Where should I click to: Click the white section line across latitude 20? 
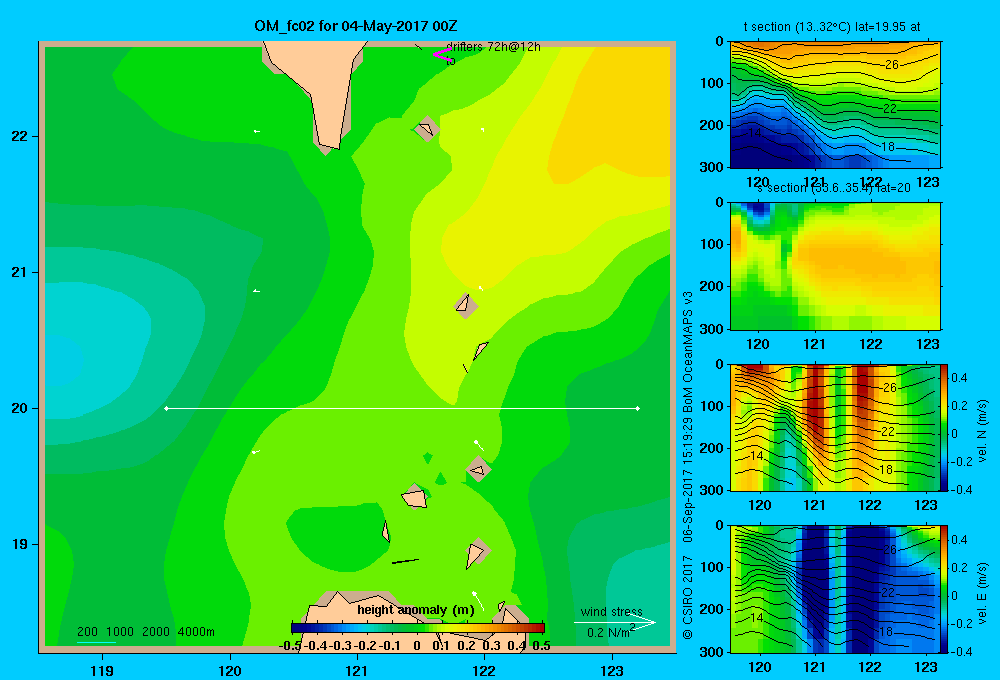(x=402, y=408)
